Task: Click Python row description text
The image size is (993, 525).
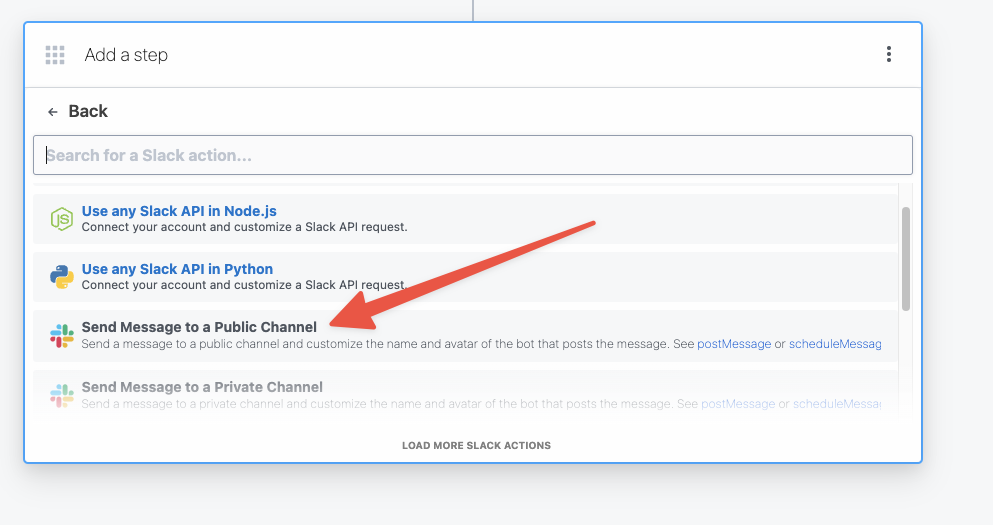Action: (244, 285)
